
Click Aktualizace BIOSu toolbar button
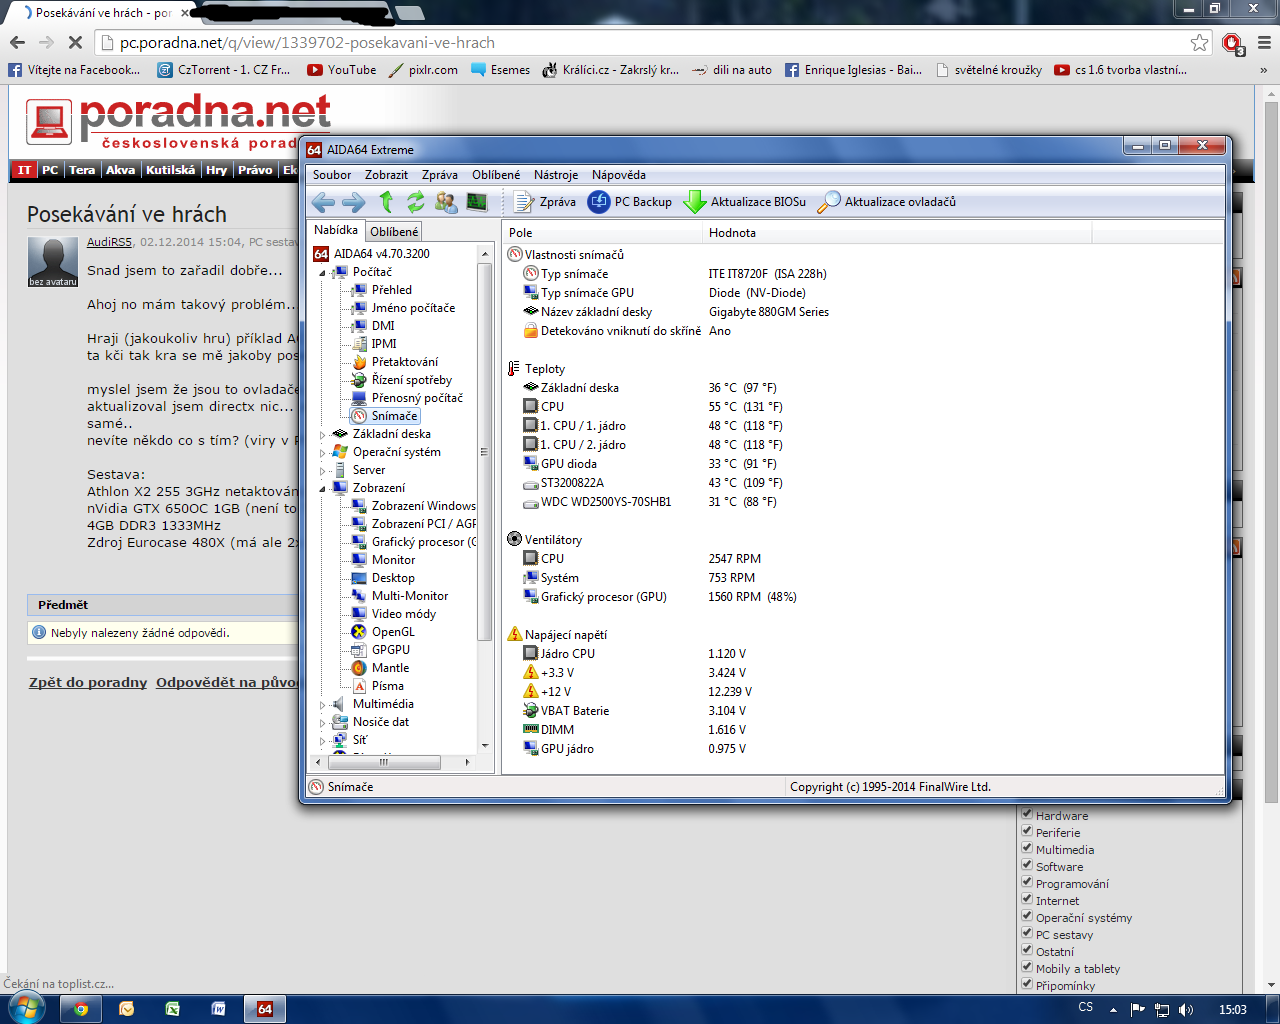click(745, 202)
